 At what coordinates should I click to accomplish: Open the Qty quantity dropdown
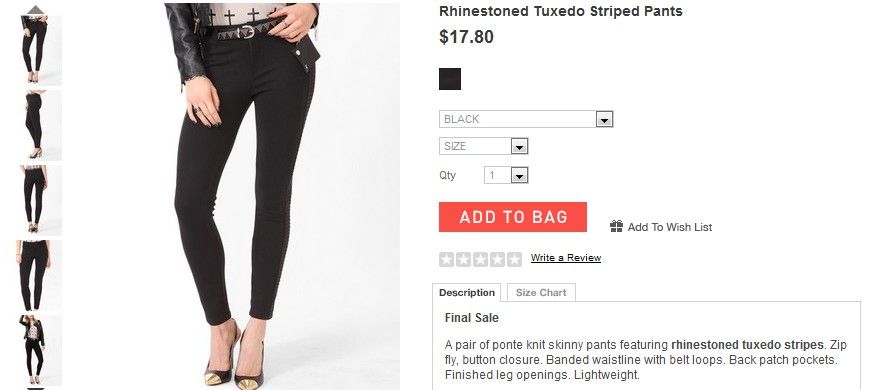click(x=506, y=175)
